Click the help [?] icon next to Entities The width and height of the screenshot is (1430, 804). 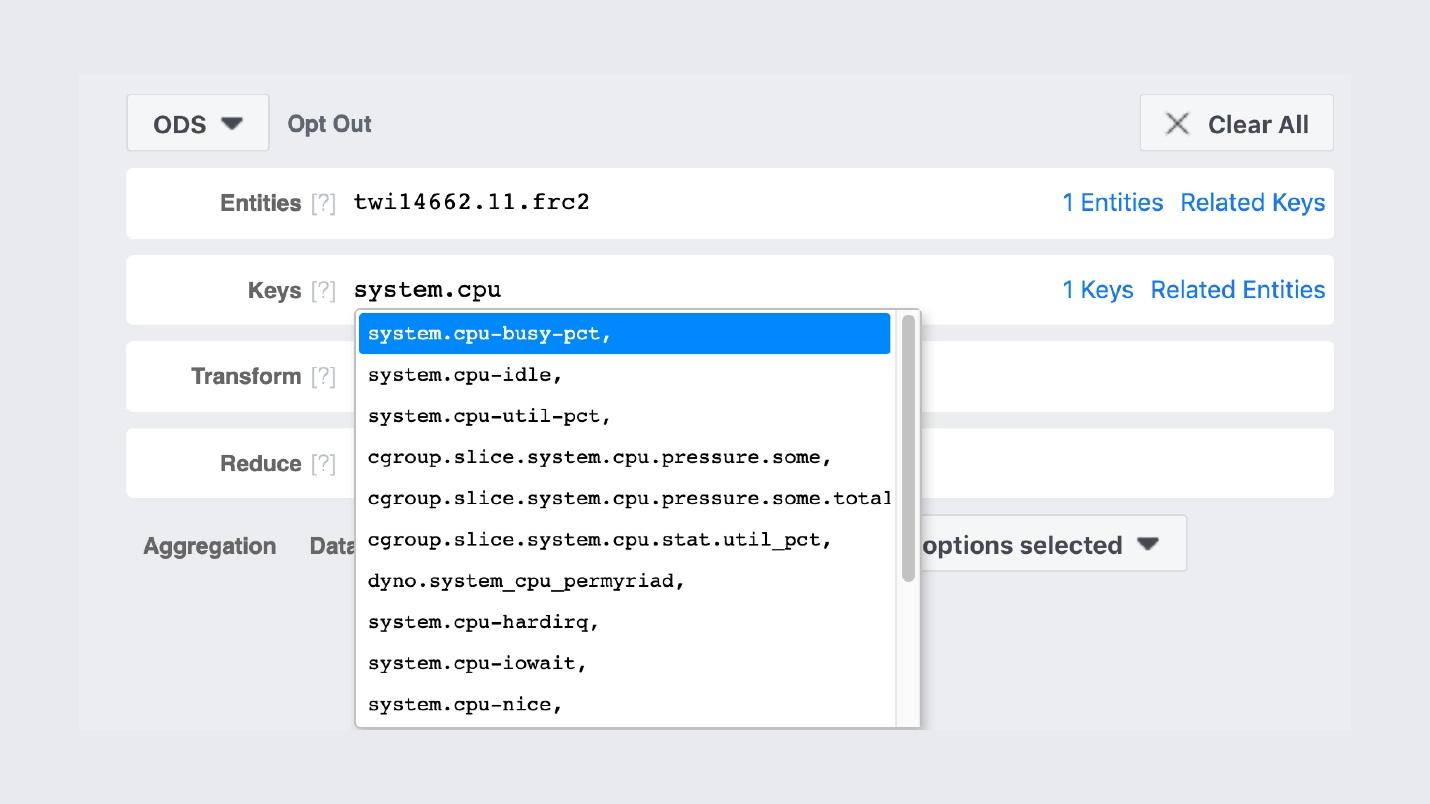coord(323,203)
